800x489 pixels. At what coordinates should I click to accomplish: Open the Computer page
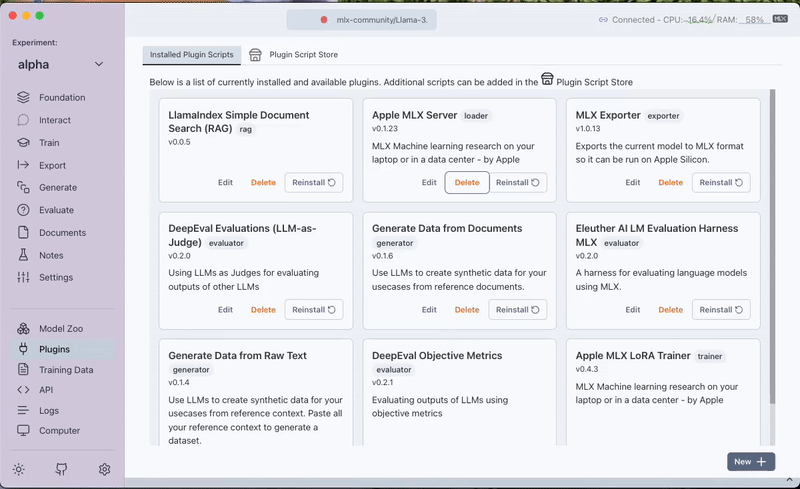[59, 431]
